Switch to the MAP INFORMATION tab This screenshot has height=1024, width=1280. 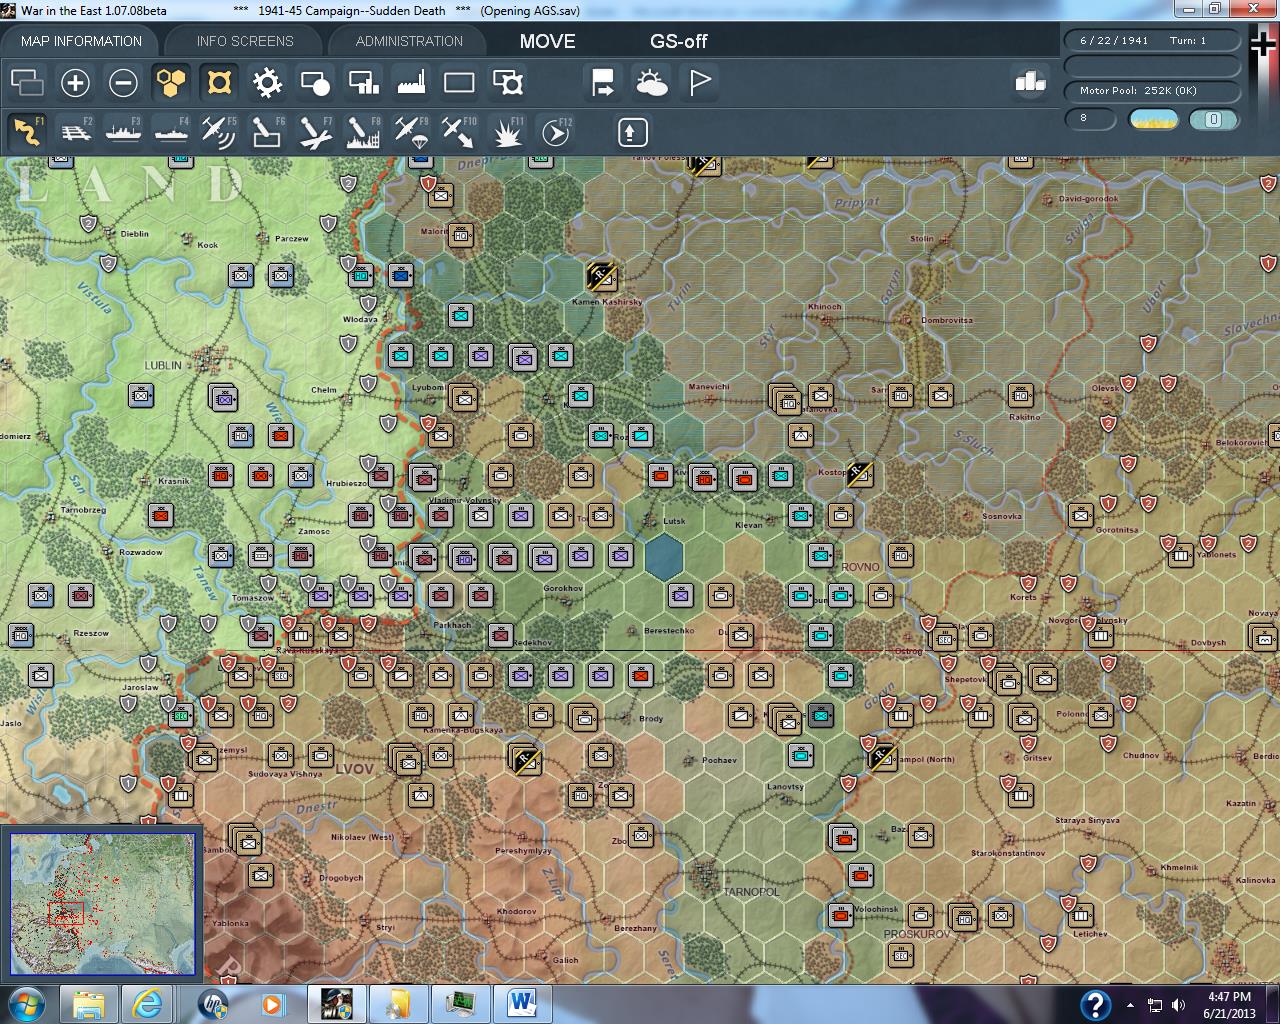(81, 41)
